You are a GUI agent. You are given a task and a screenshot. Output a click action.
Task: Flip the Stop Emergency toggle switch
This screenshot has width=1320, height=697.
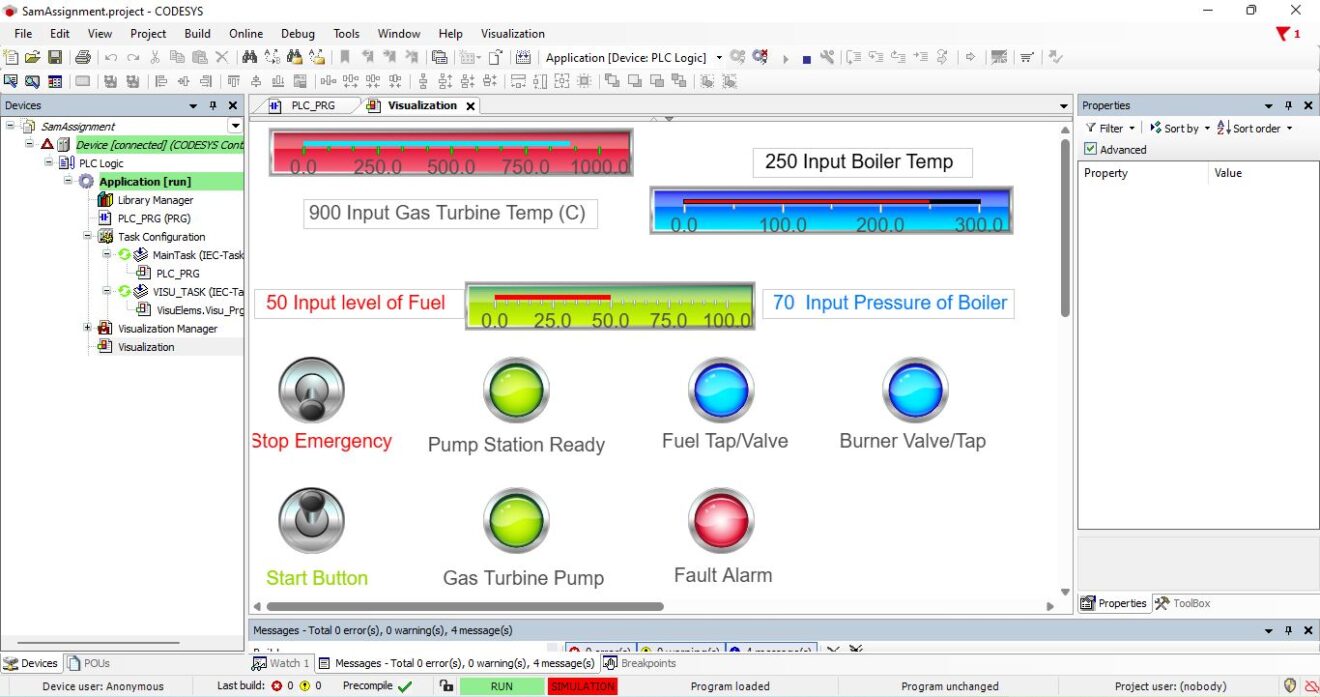tap(311, 388)
